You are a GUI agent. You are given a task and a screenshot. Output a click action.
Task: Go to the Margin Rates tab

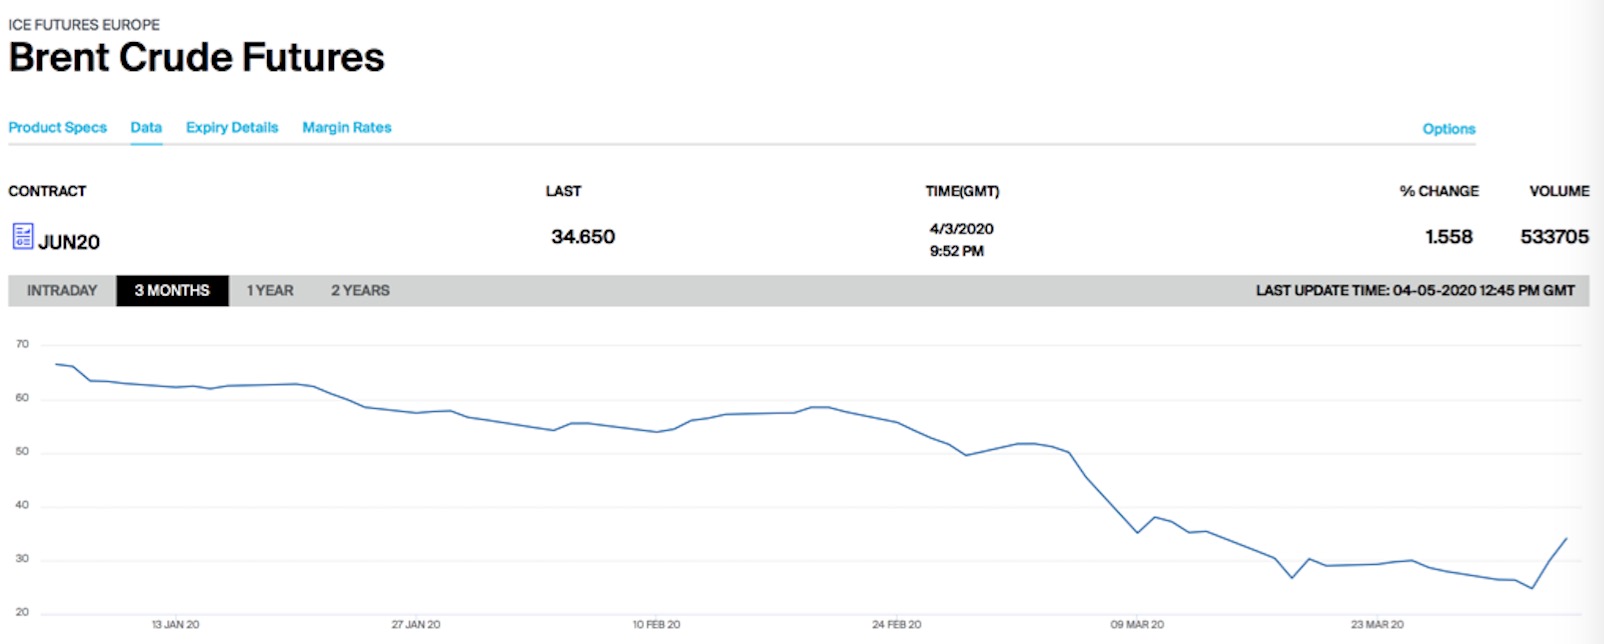tap(347, 128)
